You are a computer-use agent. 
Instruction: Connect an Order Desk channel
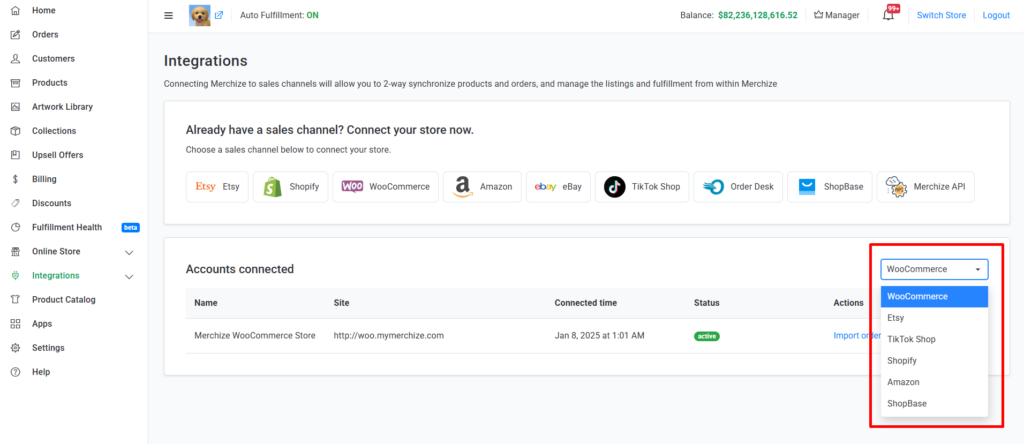pos(738,187)
